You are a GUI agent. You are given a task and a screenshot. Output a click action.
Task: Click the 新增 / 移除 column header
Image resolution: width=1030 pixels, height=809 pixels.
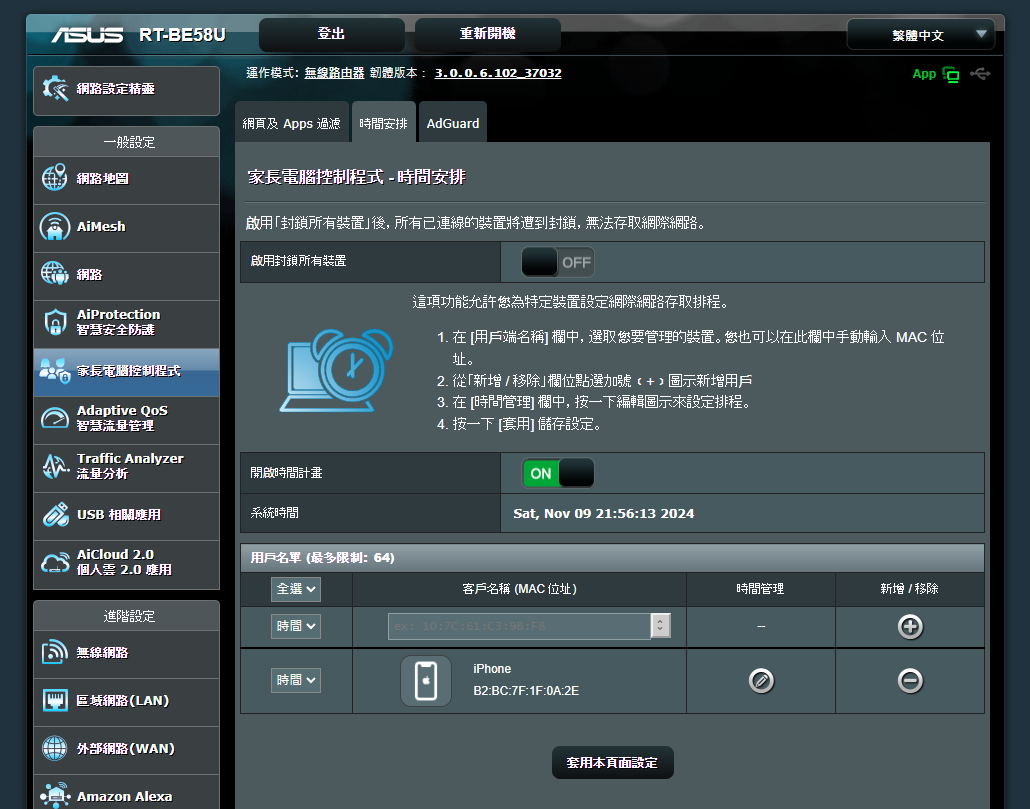click(x=909, y=589)
